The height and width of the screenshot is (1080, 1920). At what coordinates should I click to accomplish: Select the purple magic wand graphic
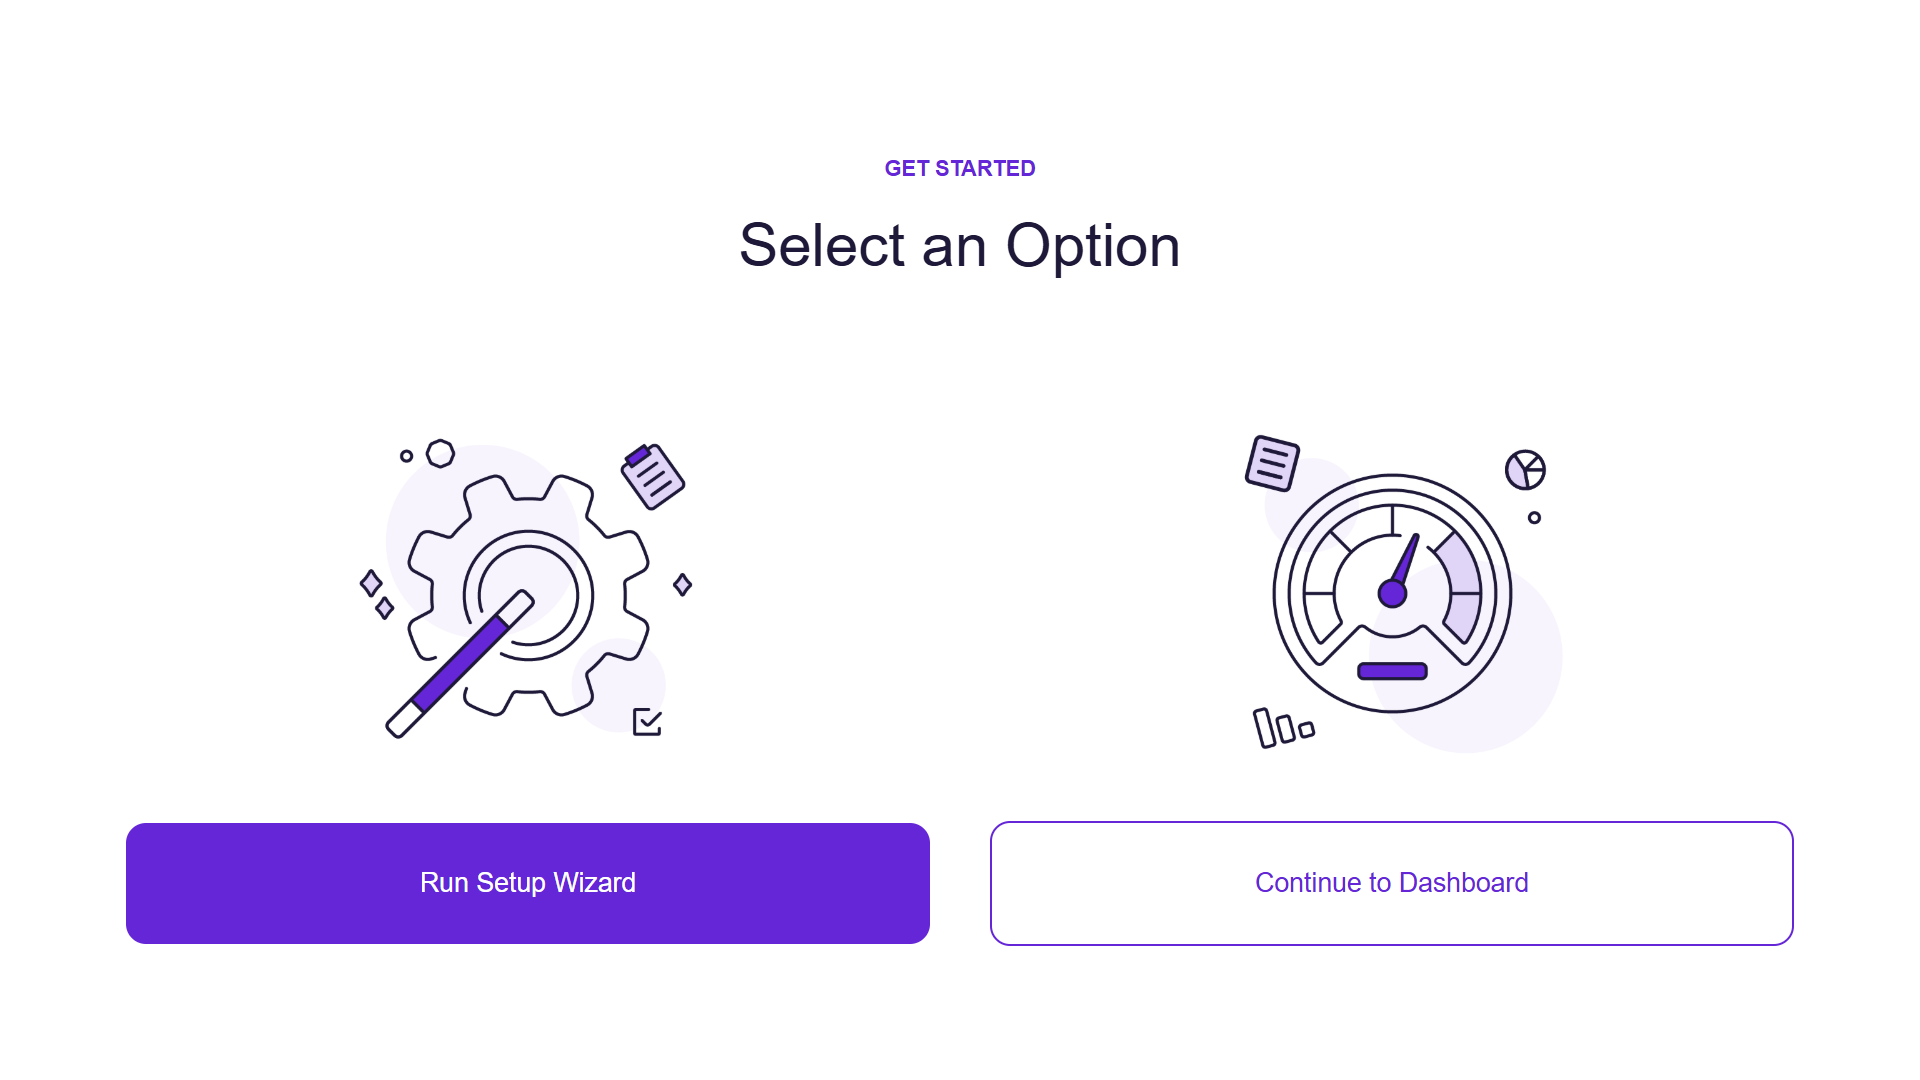click(460, 664)
